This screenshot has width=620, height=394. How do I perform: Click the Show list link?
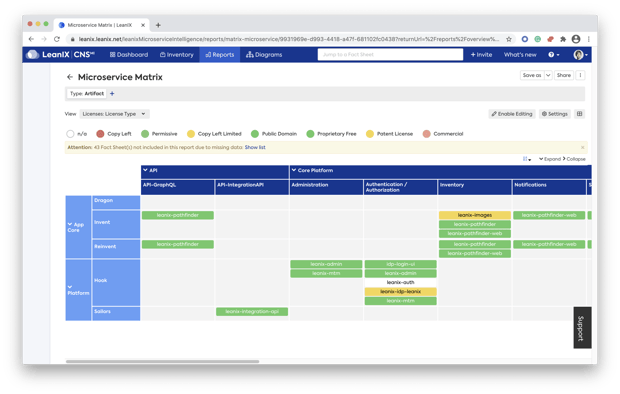click(255, 147)
